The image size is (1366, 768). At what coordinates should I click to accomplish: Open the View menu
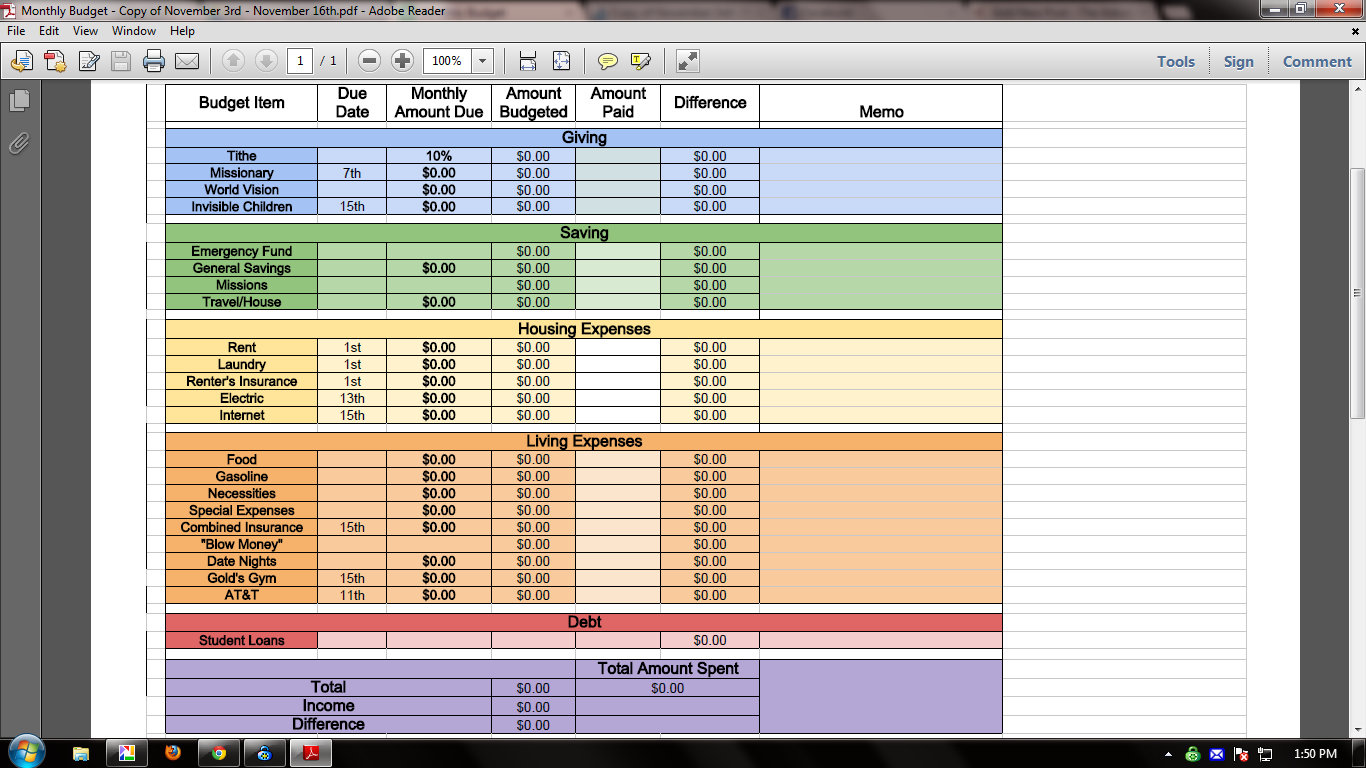click(x=85, y=31)
